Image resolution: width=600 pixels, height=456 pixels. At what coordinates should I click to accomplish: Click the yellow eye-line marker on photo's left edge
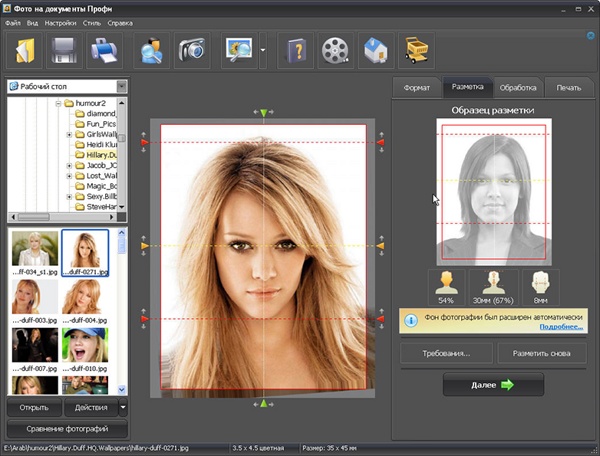coord(144,245)
